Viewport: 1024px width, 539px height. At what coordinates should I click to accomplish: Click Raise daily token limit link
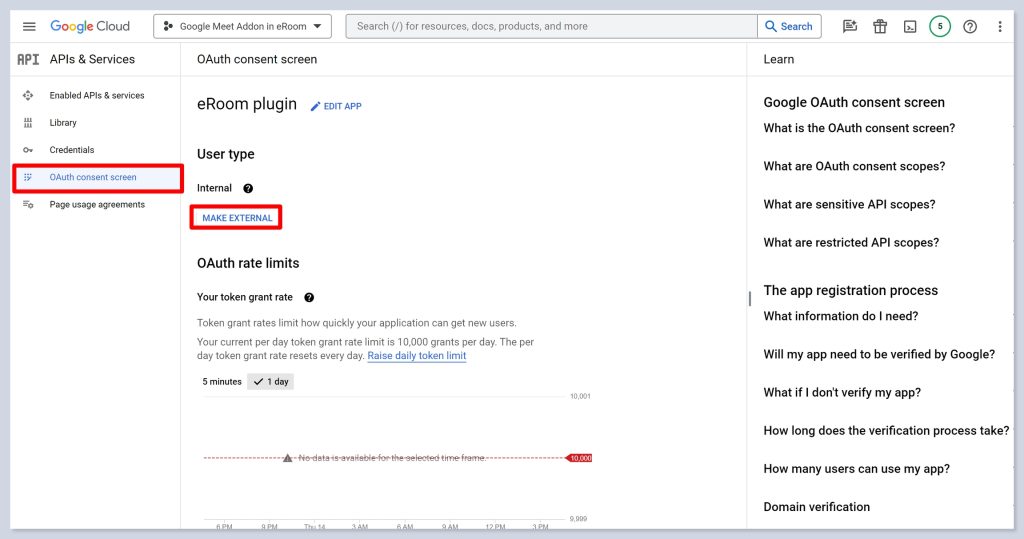click(x=416, y=356)
